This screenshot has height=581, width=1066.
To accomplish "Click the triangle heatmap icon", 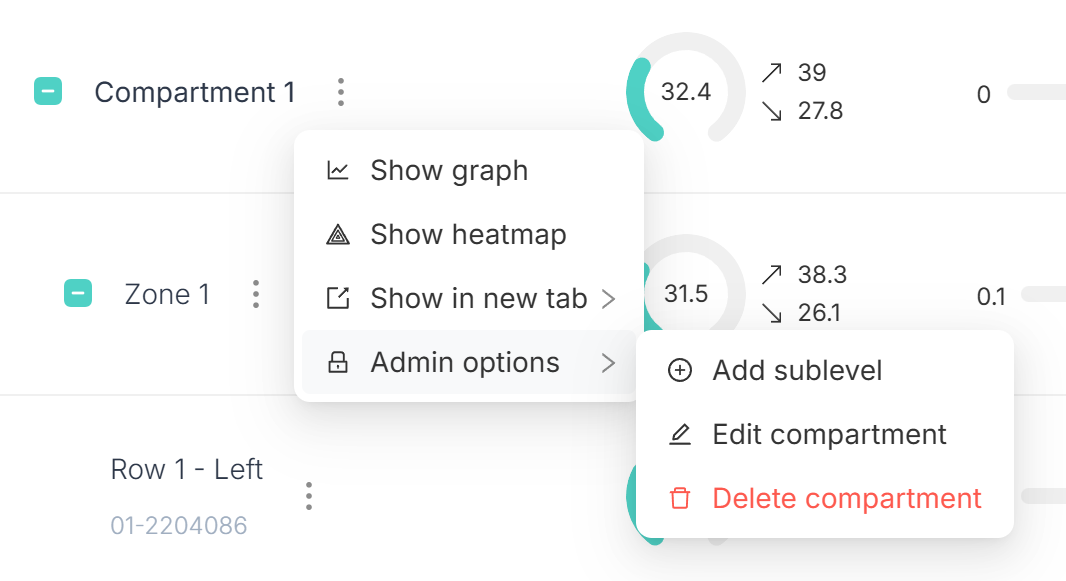I will pos(338,234).
